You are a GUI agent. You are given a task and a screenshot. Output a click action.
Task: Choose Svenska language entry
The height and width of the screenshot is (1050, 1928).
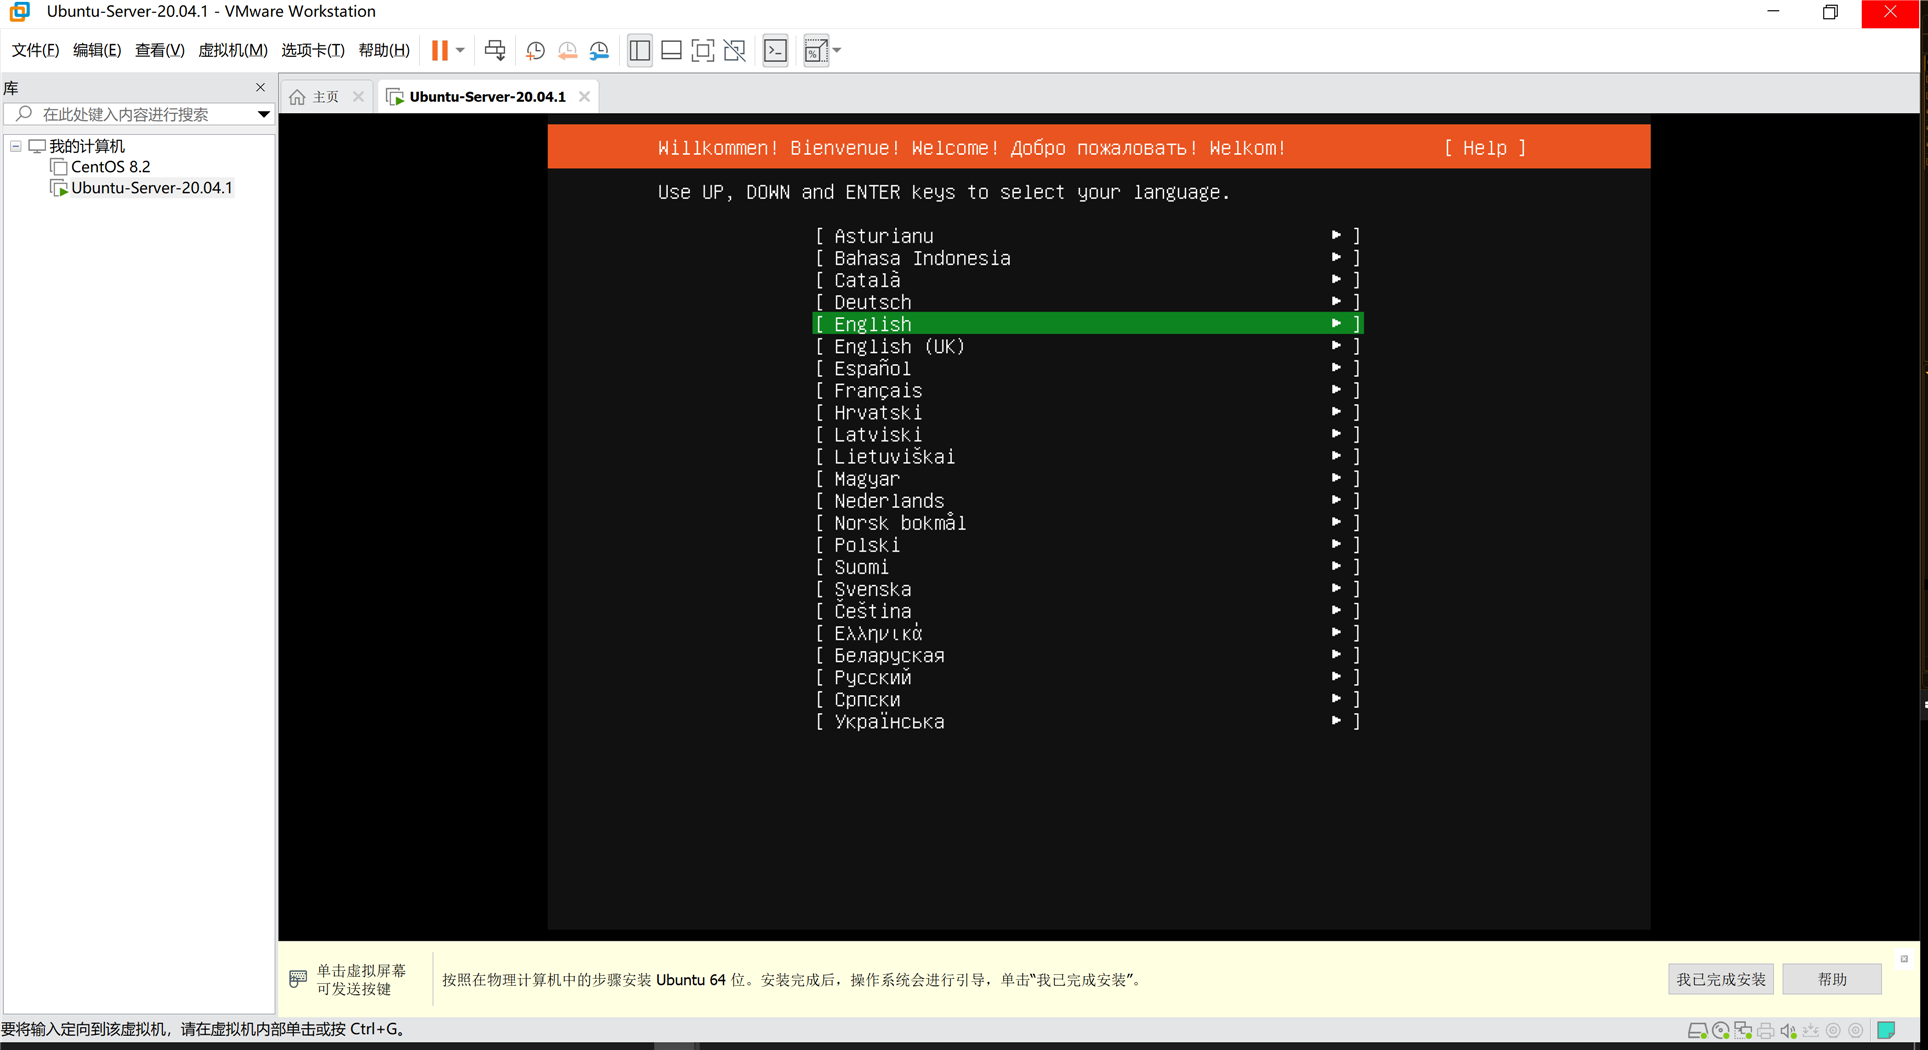tap(1088, 589)
